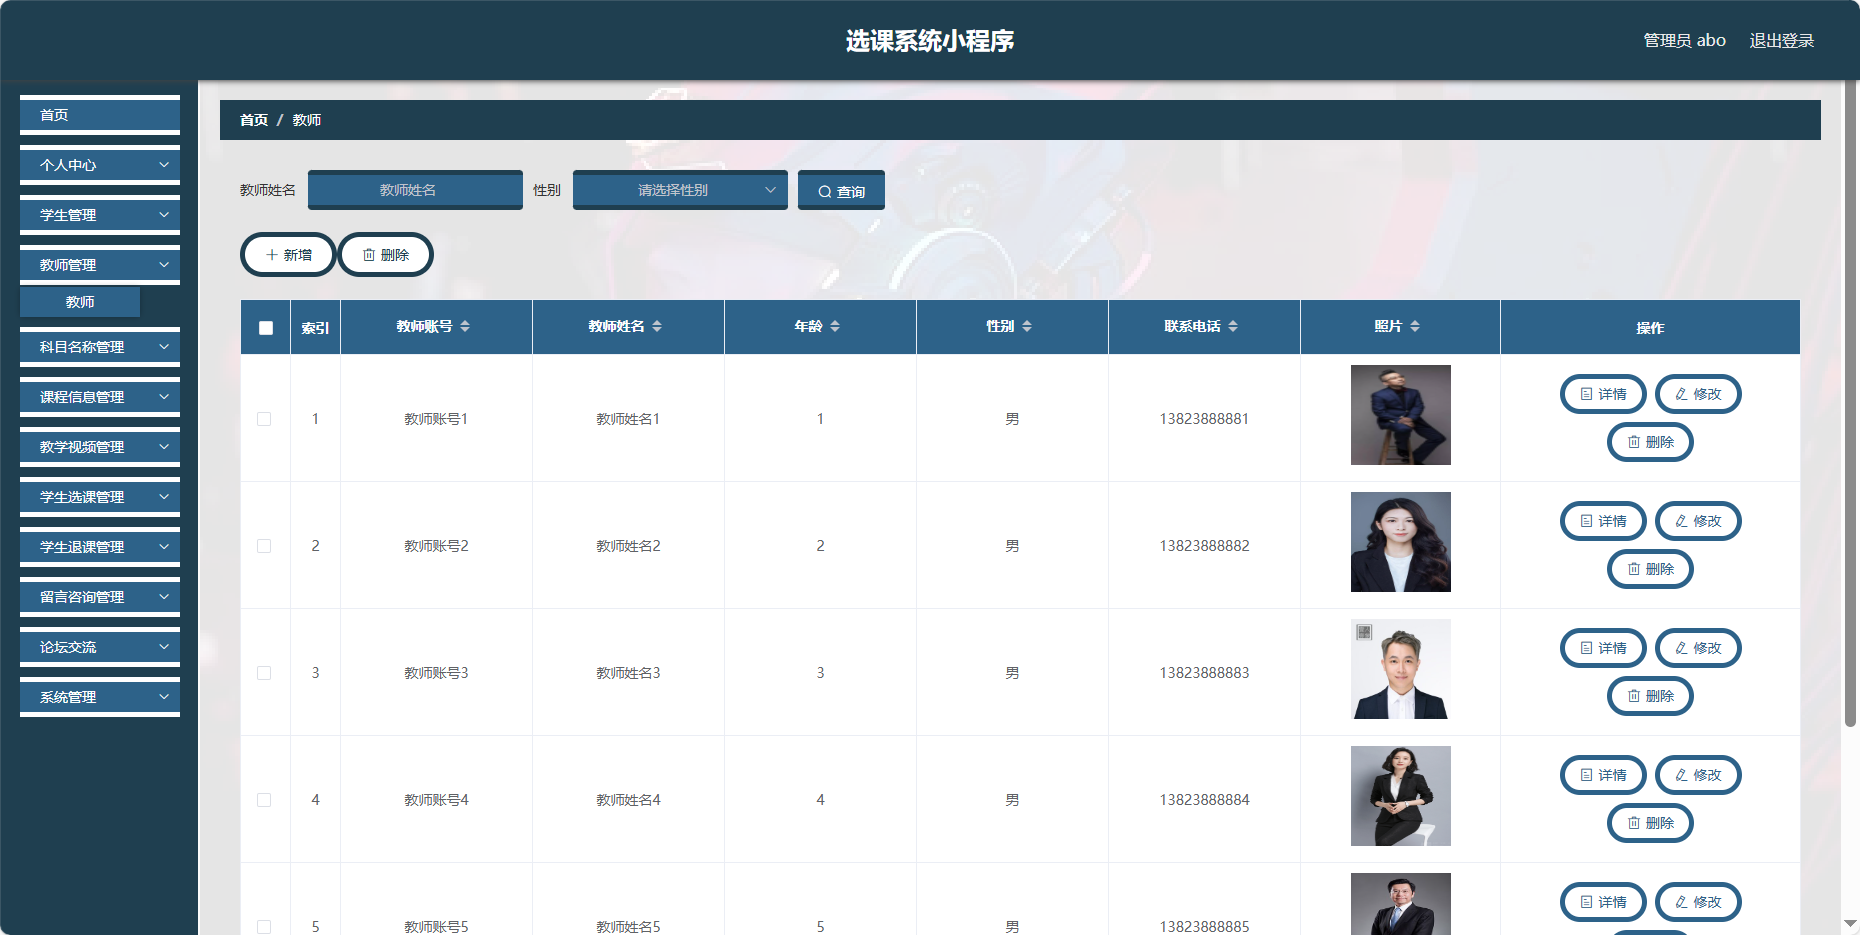Check the row 4 checkbox

tap(264, 800)
